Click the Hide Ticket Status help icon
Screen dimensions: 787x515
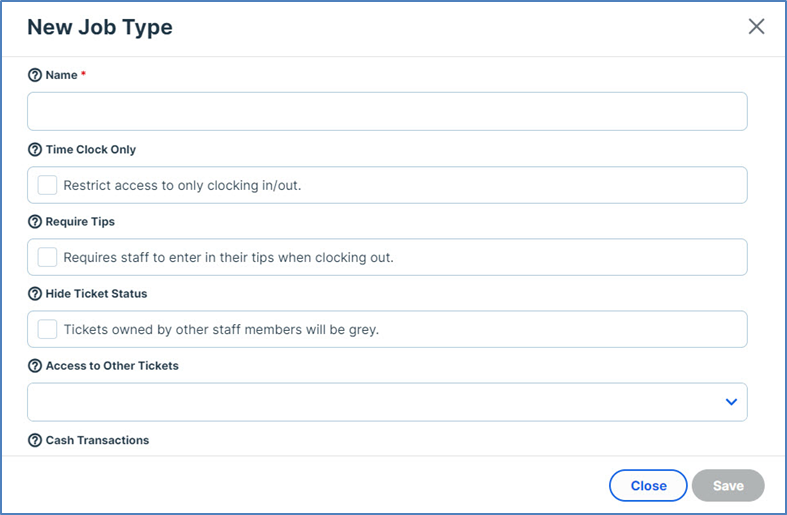(x=35, y=294)
